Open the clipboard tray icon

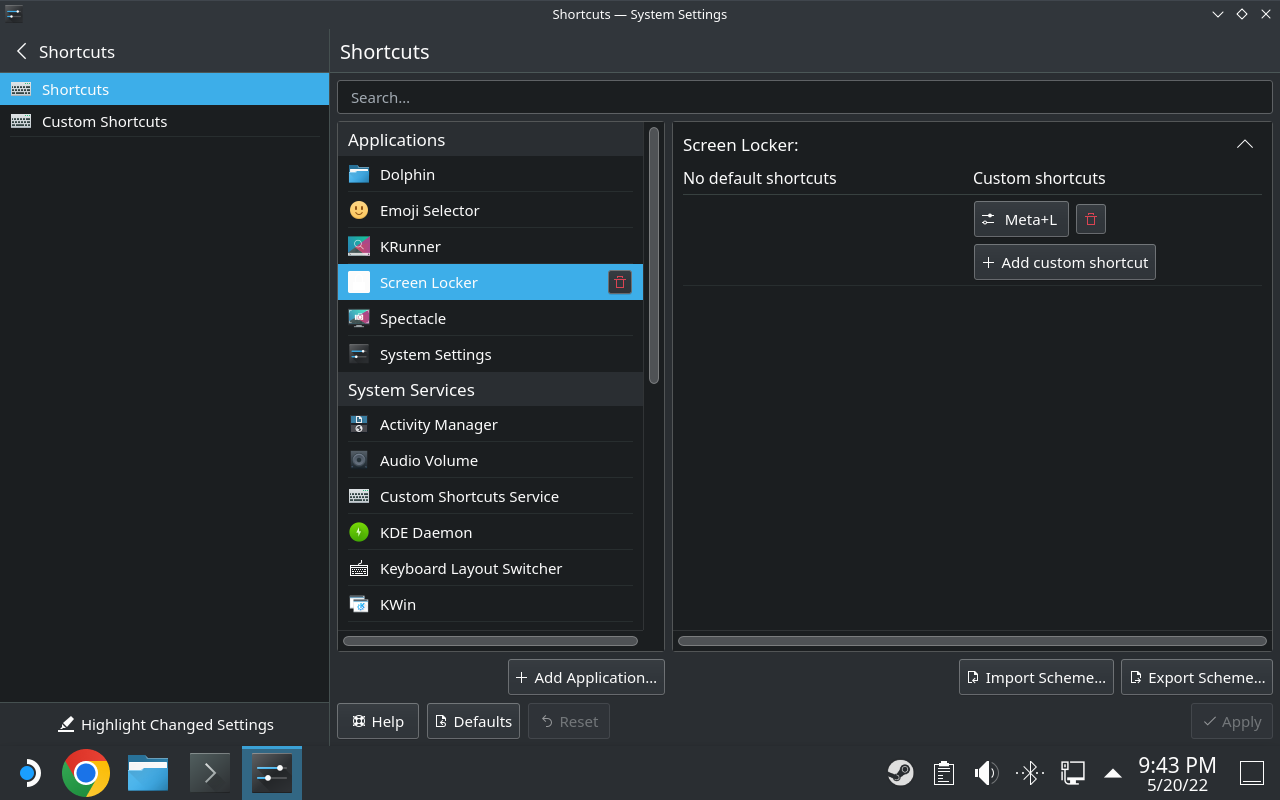943,772
